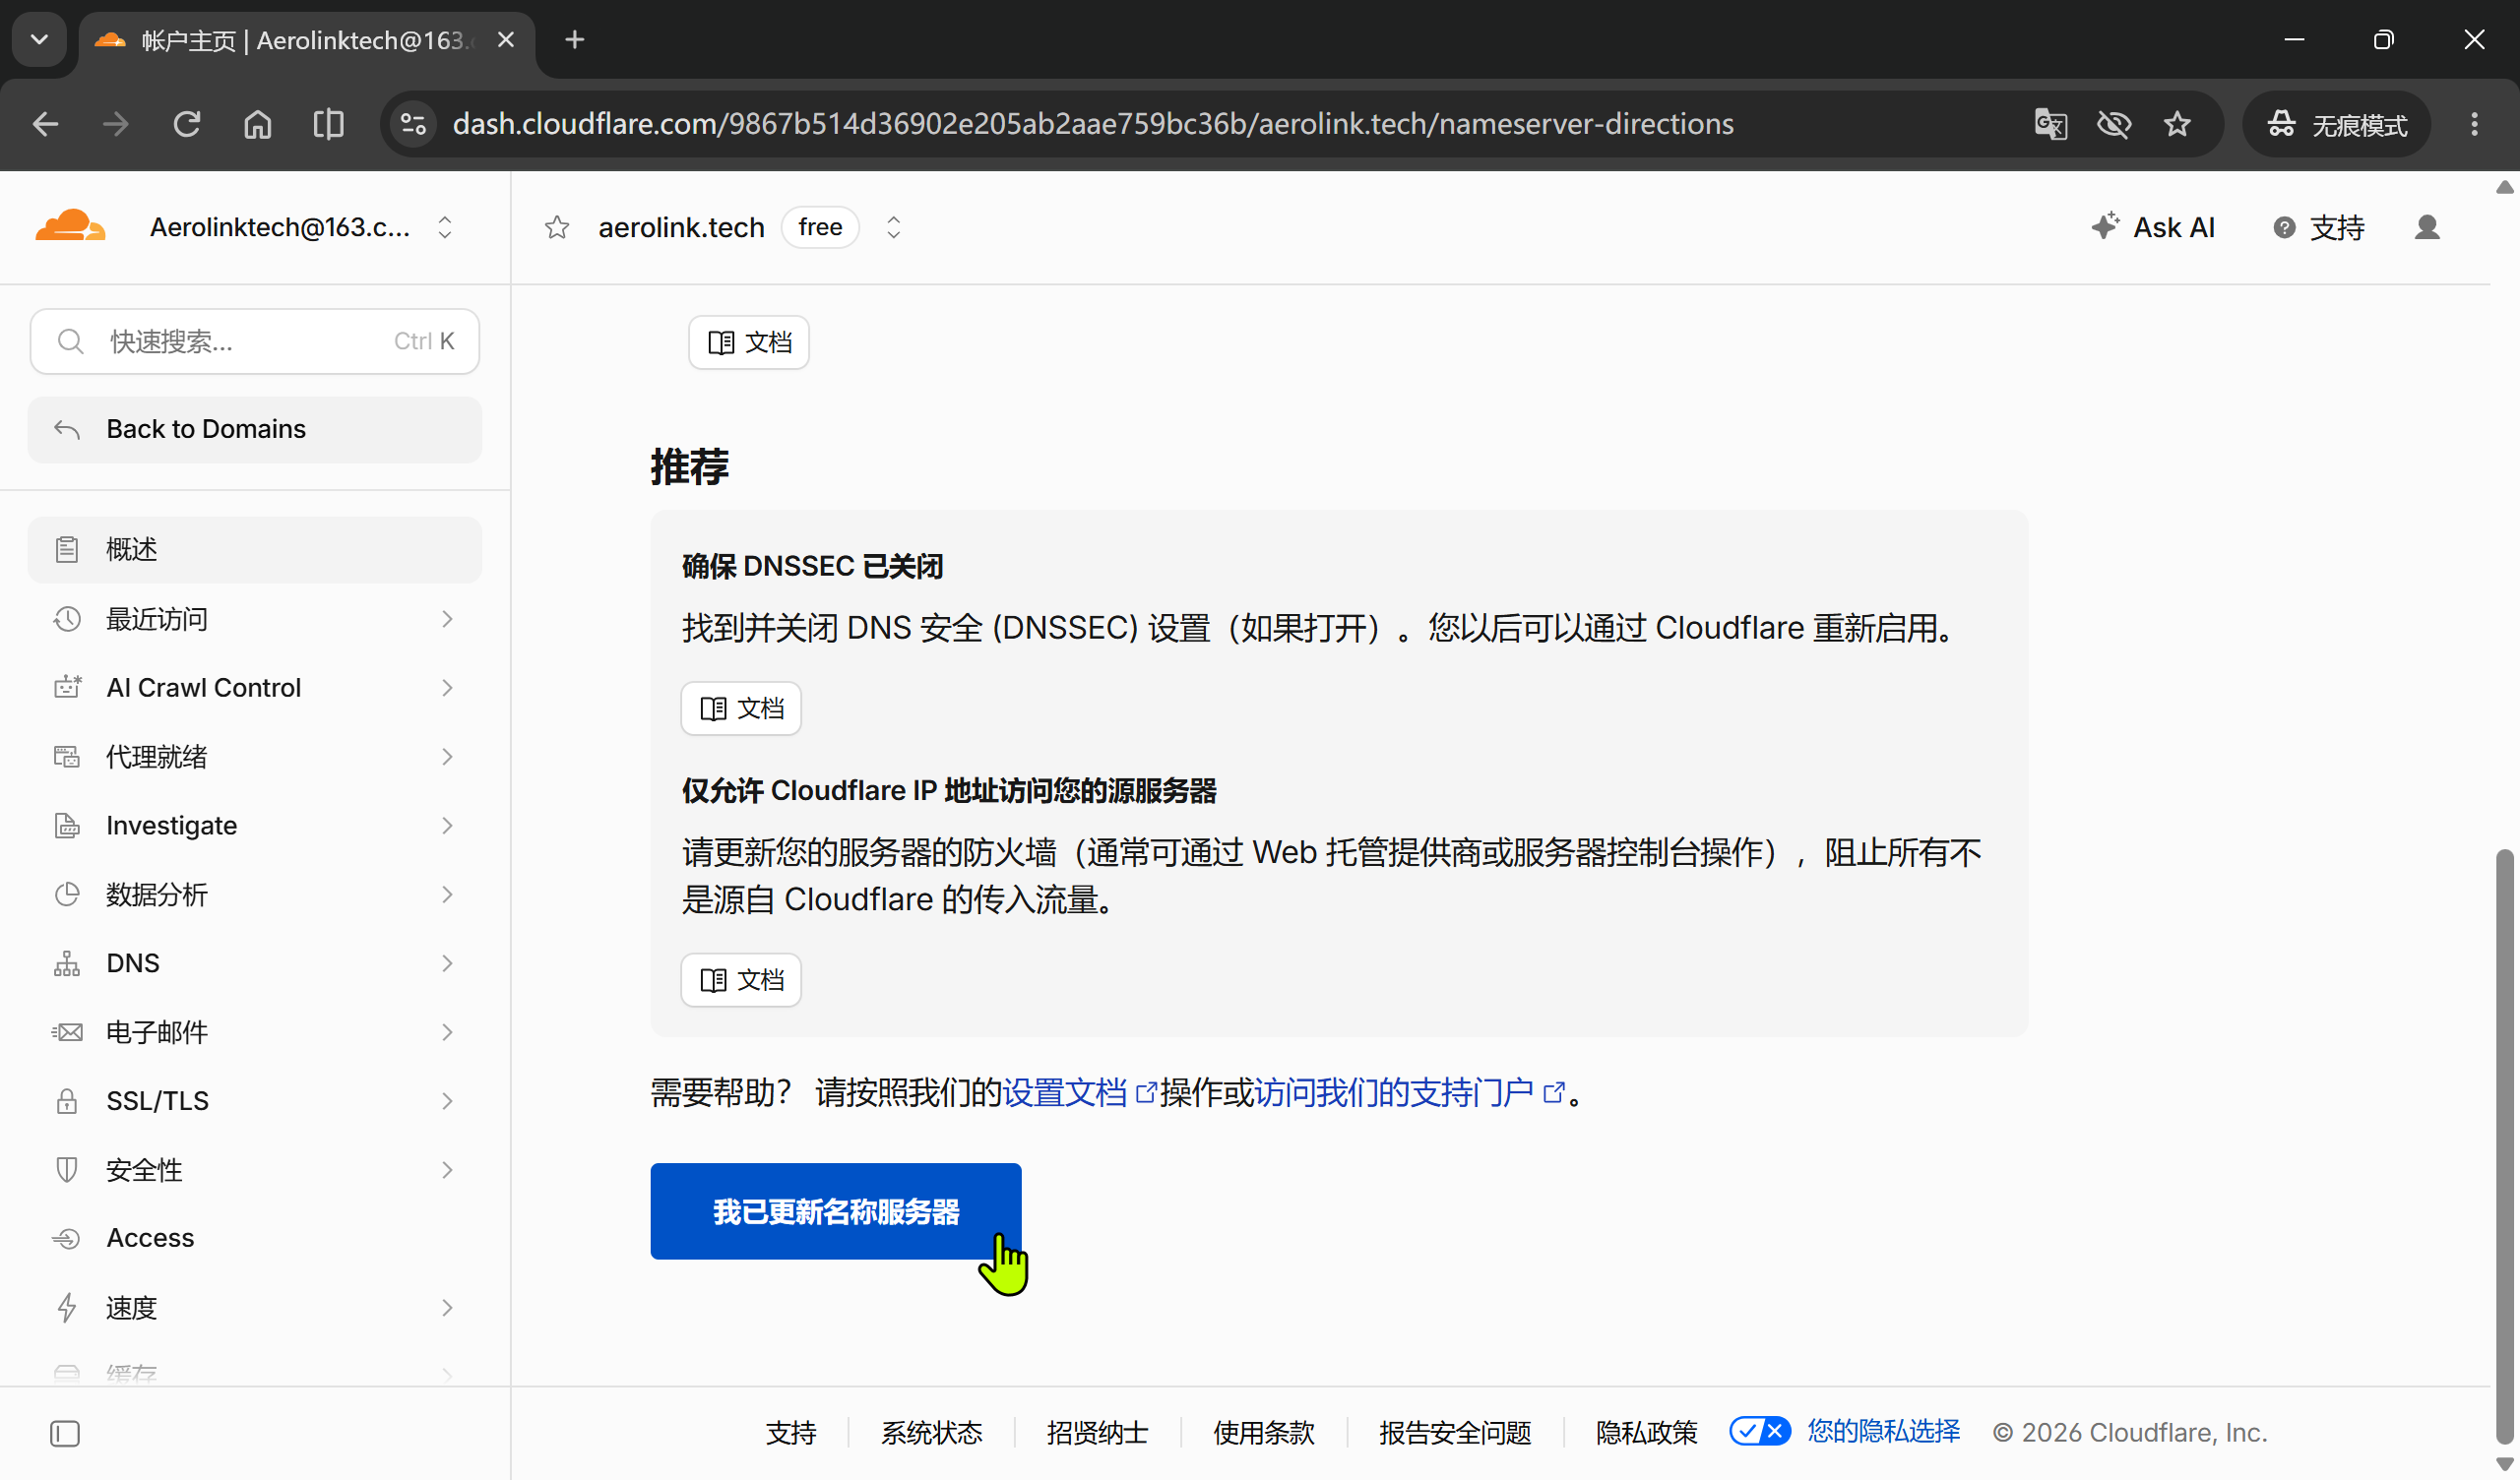
Task: Star the aerolink.tech domain
Action: [557, 227]
